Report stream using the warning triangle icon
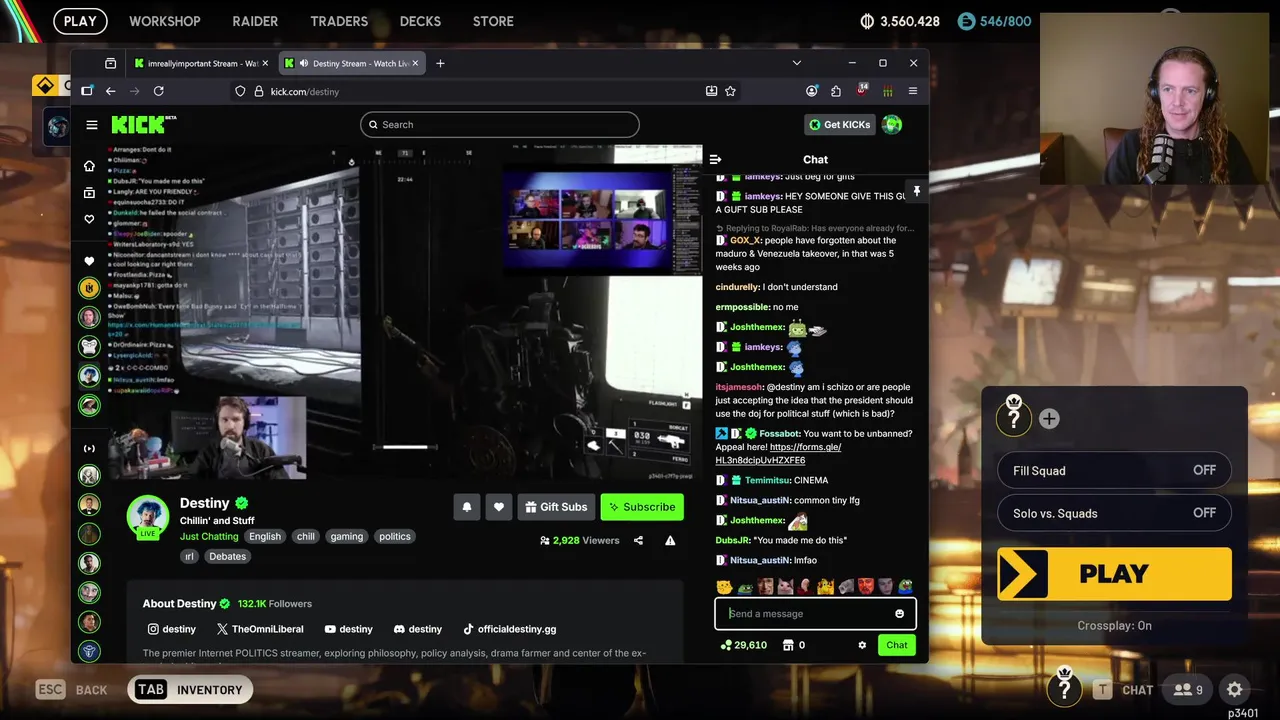Viewport: 1280px width, 720px height. coord(670,540)
